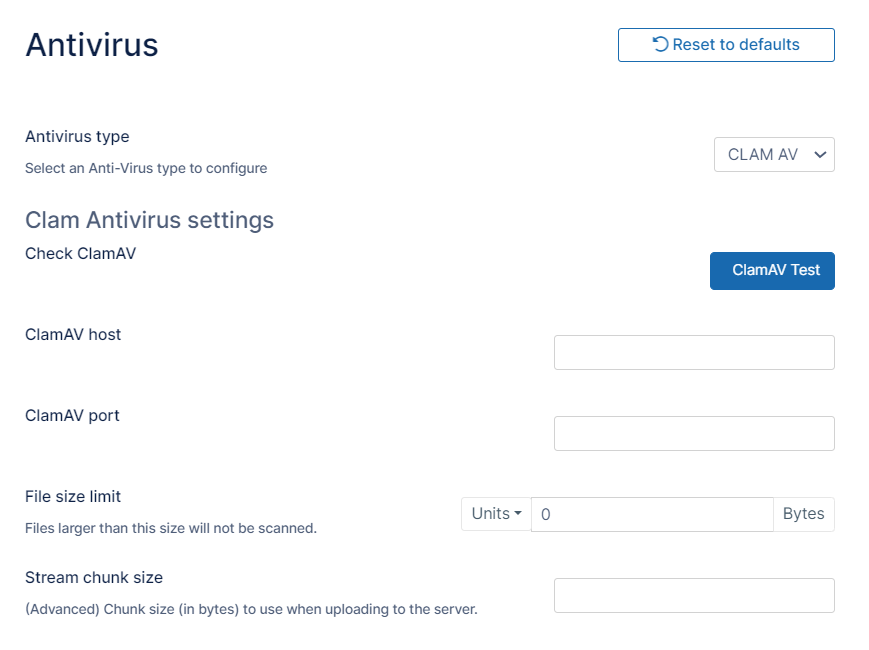Click the 'Files larger than this size' hint
This screenshot has width=869, height=650.
click(x=171, y=528)
